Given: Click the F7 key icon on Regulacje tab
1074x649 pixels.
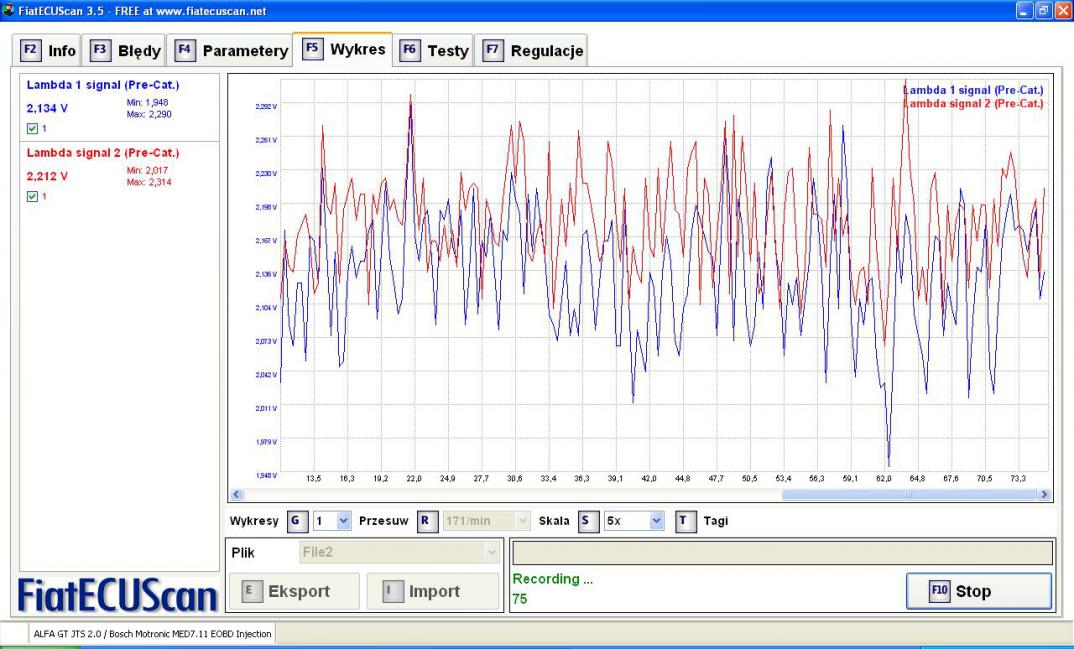Looking at the screenshot, I should [492, 49].
